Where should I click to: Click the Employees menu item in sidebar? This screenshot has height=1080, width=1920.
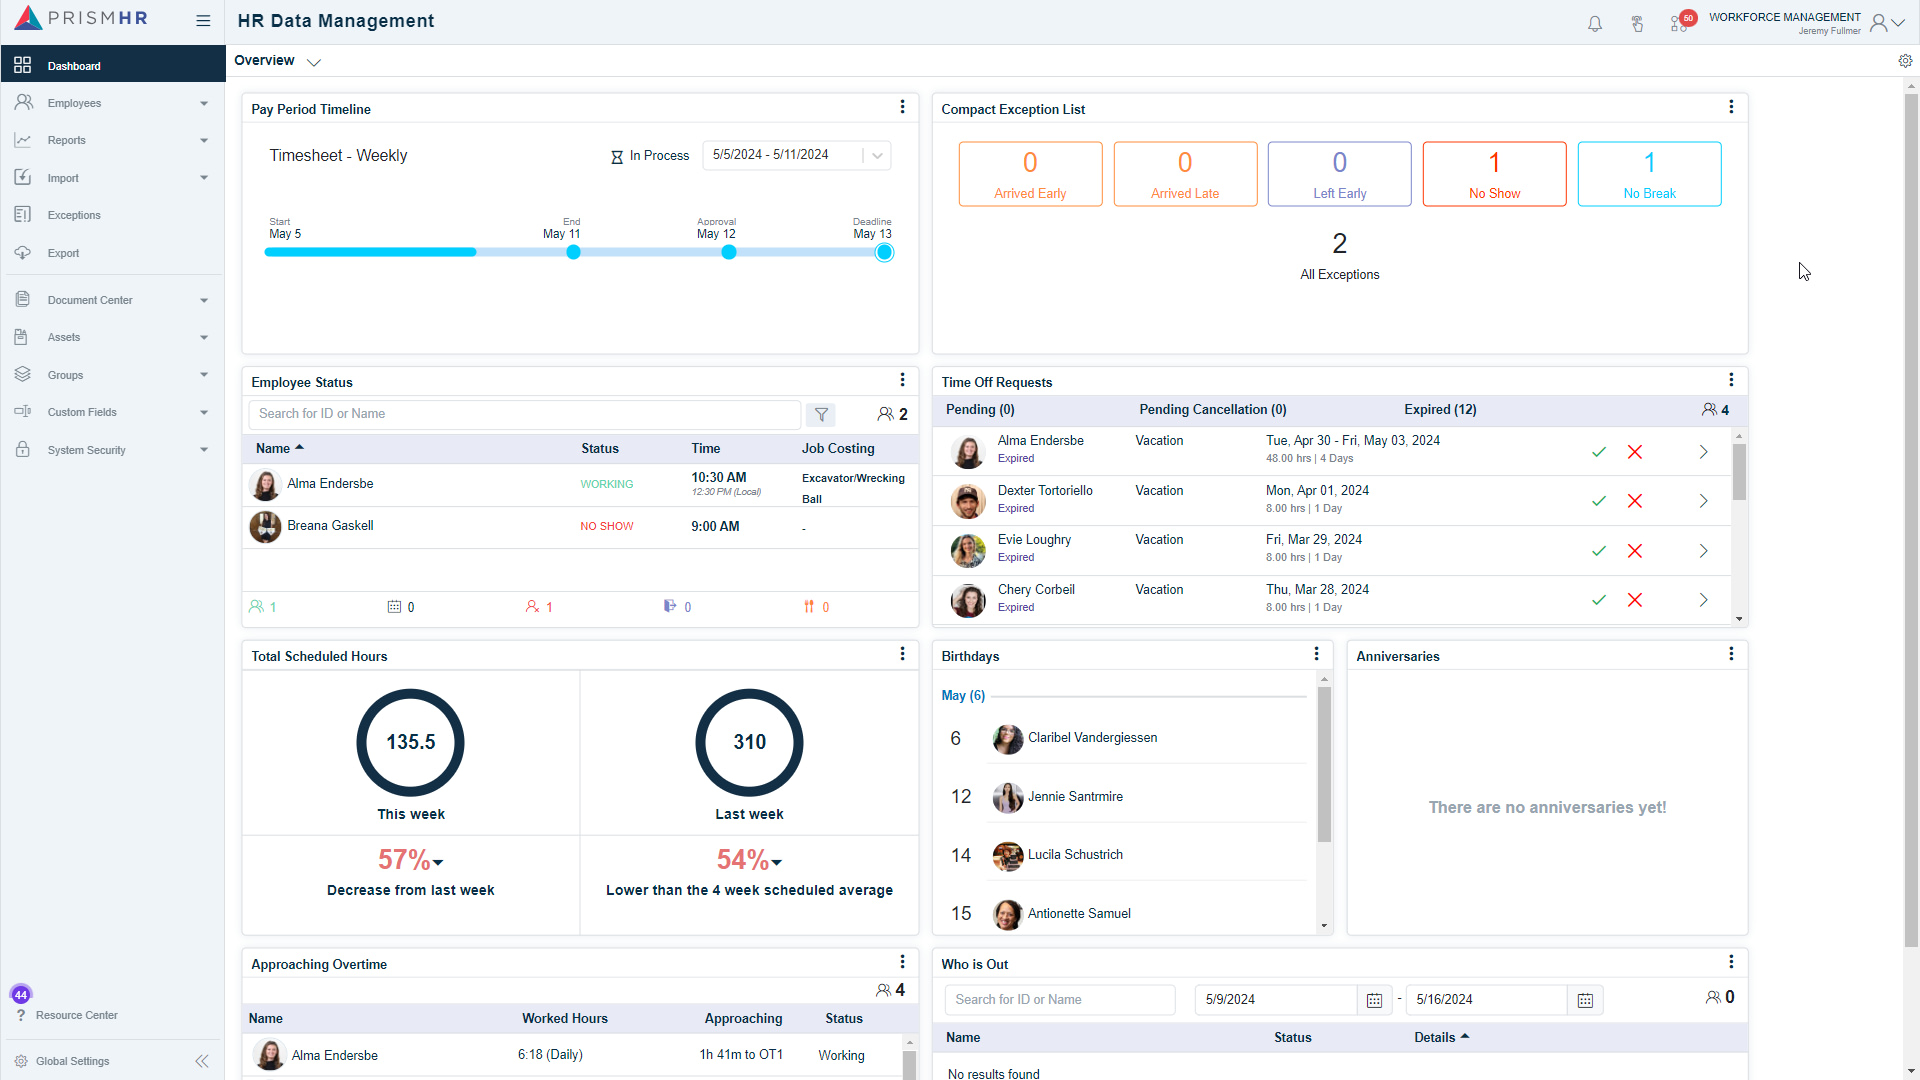(112, 103)
